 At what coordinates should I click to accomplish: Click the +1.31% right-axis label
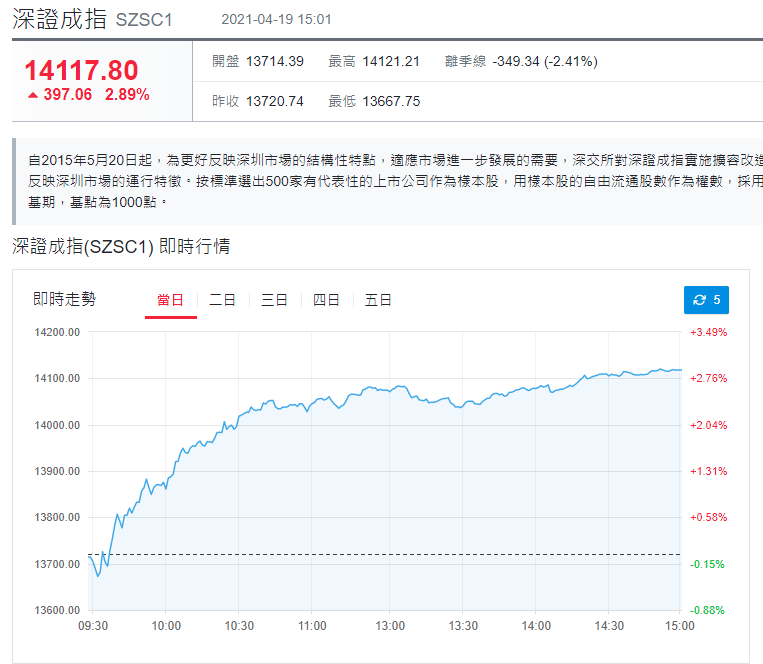click(708, 471)
